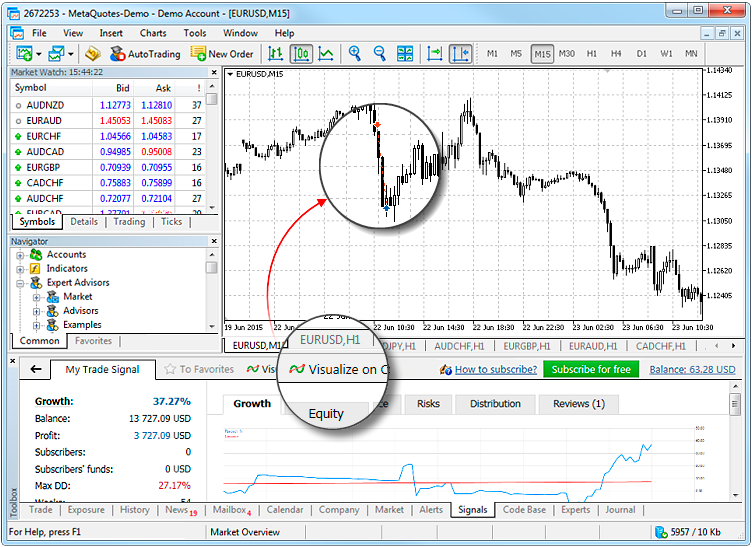Switch to W1 timeframe

tap(666, 54)
